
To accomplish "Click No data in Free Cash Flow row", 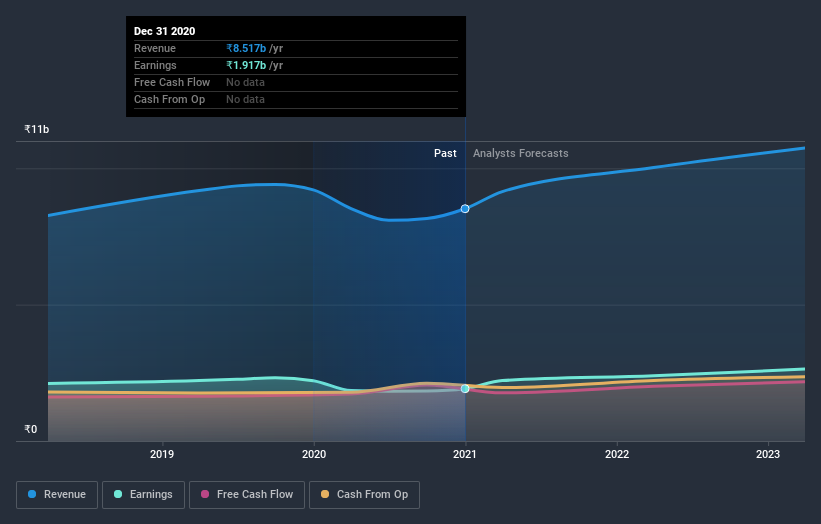I will 245,82.
